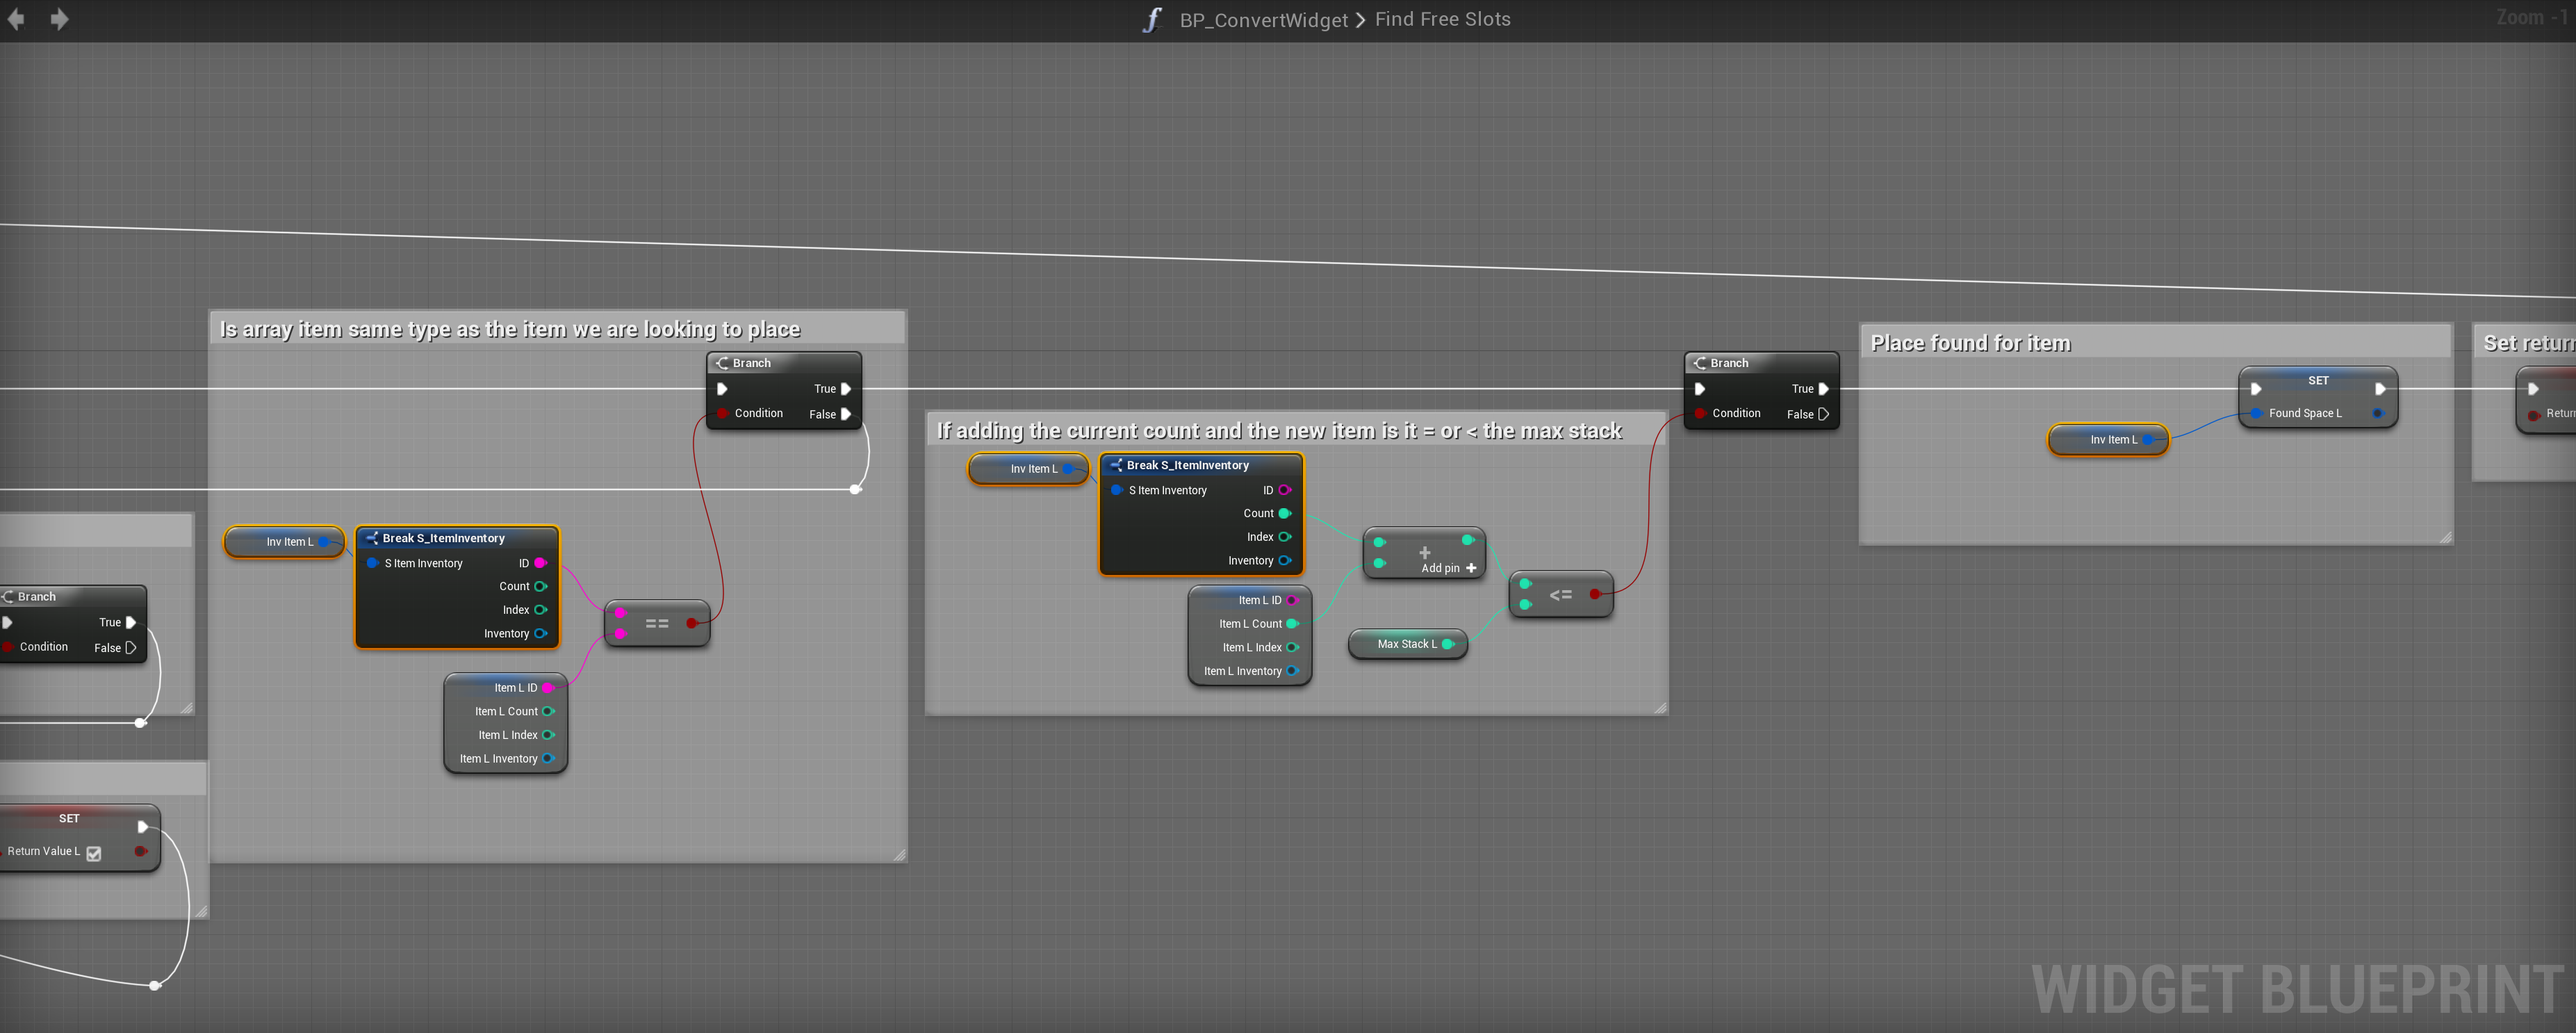Screen dimensions: 2576x1033
Task: Click the Max Stack L variable node
Action: tap(1406, 644)
